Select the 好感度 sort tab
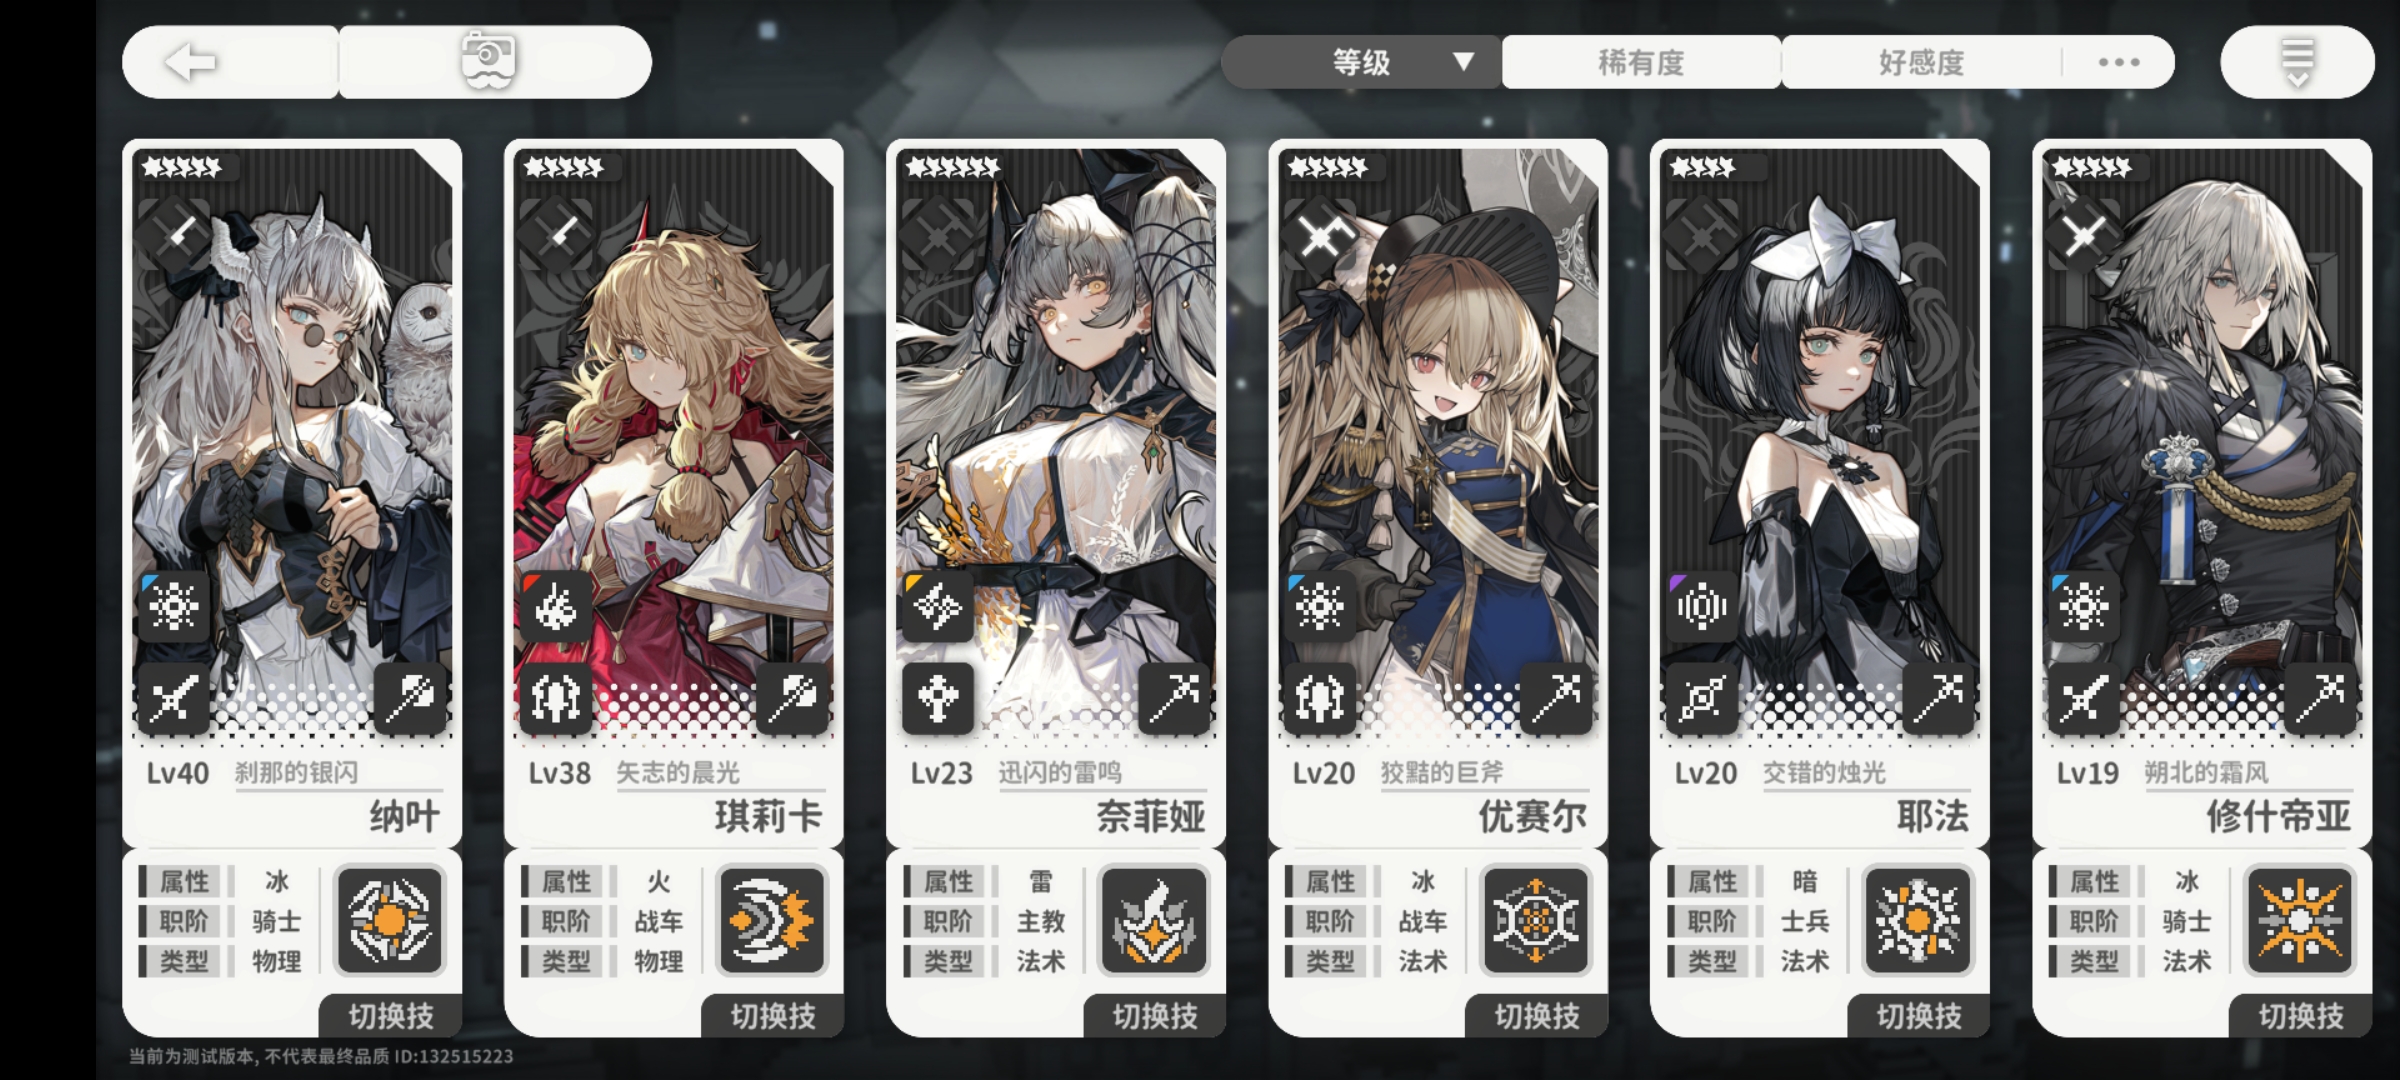Image resolution: width=2400 pixels, height=1080 pixels. point(1921,62)
